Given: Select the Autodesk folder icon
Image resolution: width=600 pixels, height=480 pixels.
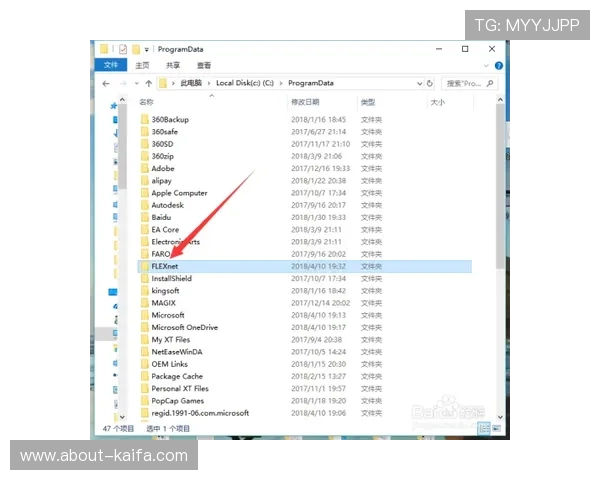Looking at the screenshot, I should click(x=145, y=205).
